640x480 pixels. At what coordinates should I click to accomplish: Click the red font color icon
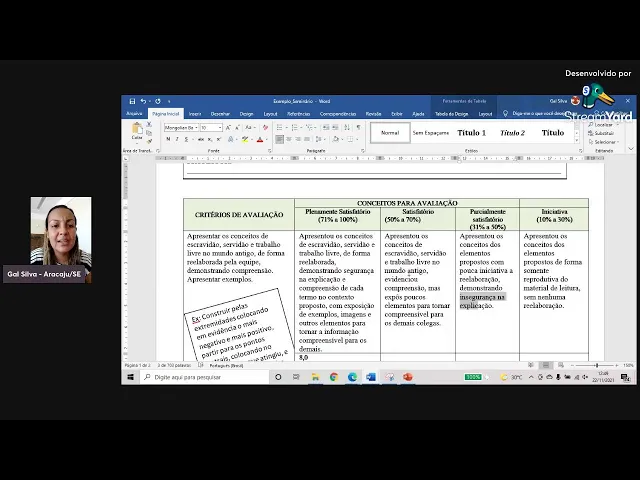pyautogui.click(x=260, y=140)
